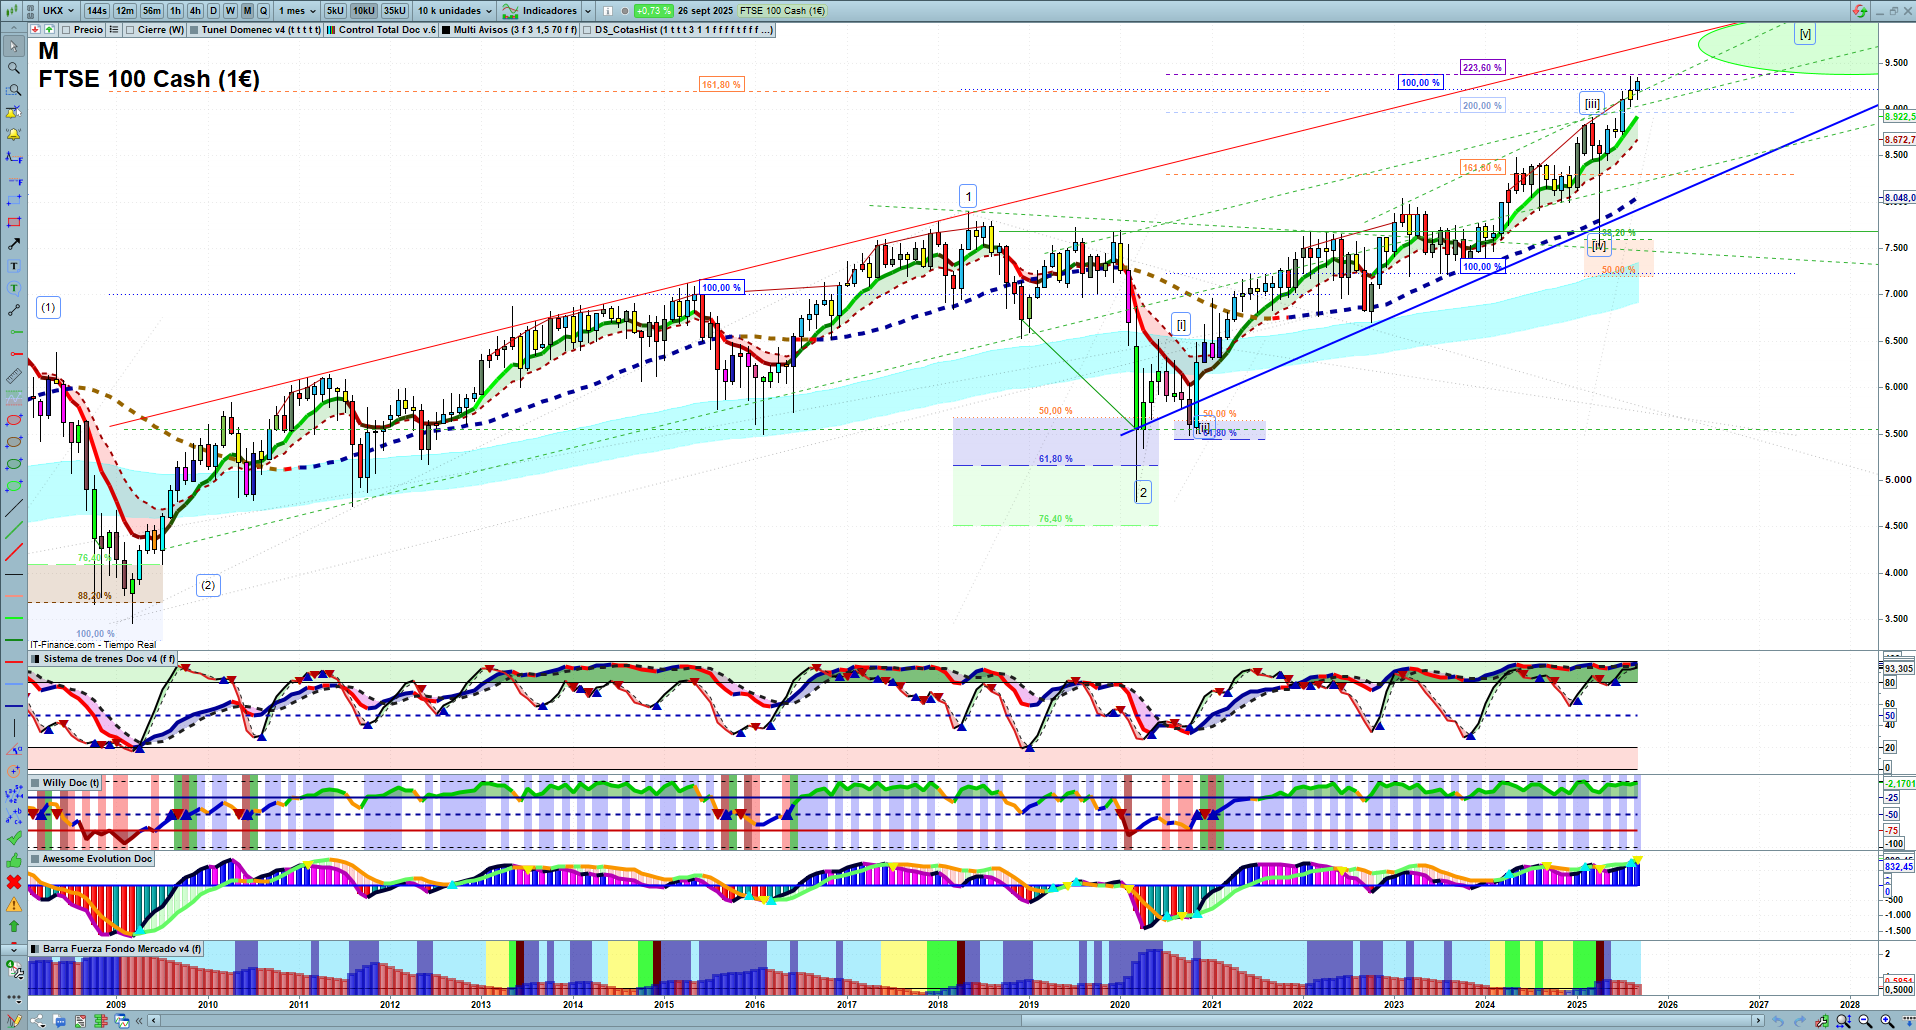Viewport: 1916px width, 1030px height.
Task: Click the bell alert with cursor tool
Action: point(14,112)
